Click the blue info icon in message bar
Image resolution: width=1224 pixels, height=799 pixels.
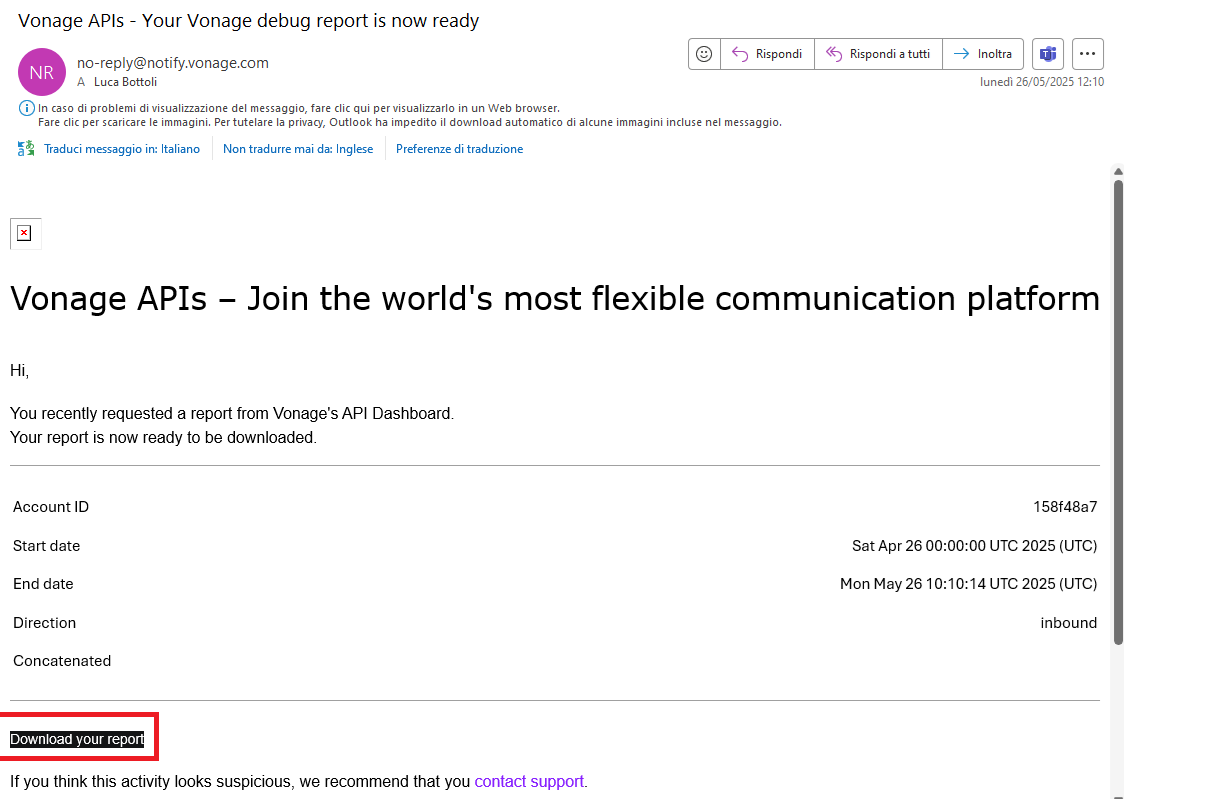click(x=27, y=108)
